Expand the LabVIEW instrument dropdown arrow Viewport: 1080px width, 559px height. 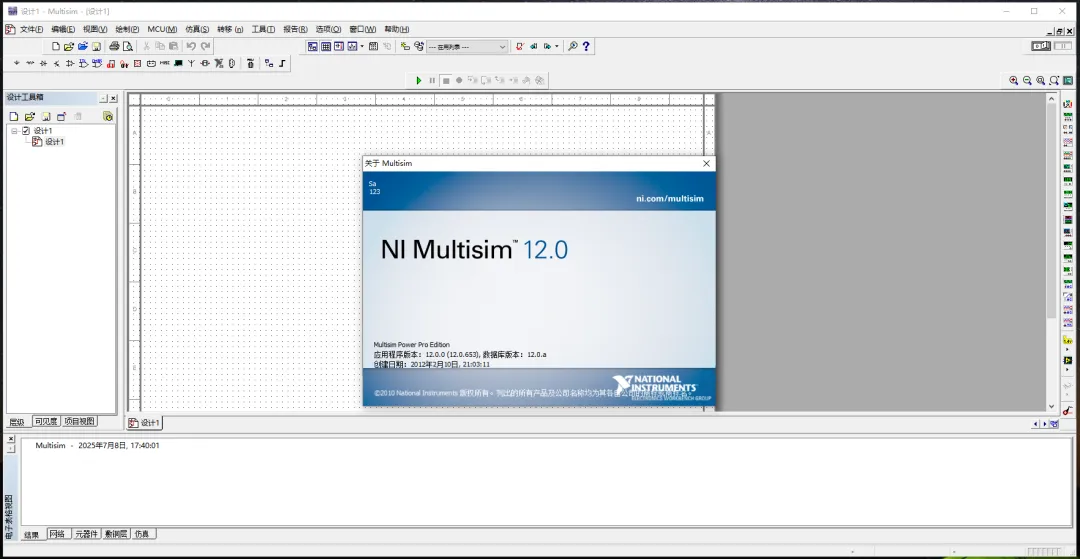[1067, 369]
